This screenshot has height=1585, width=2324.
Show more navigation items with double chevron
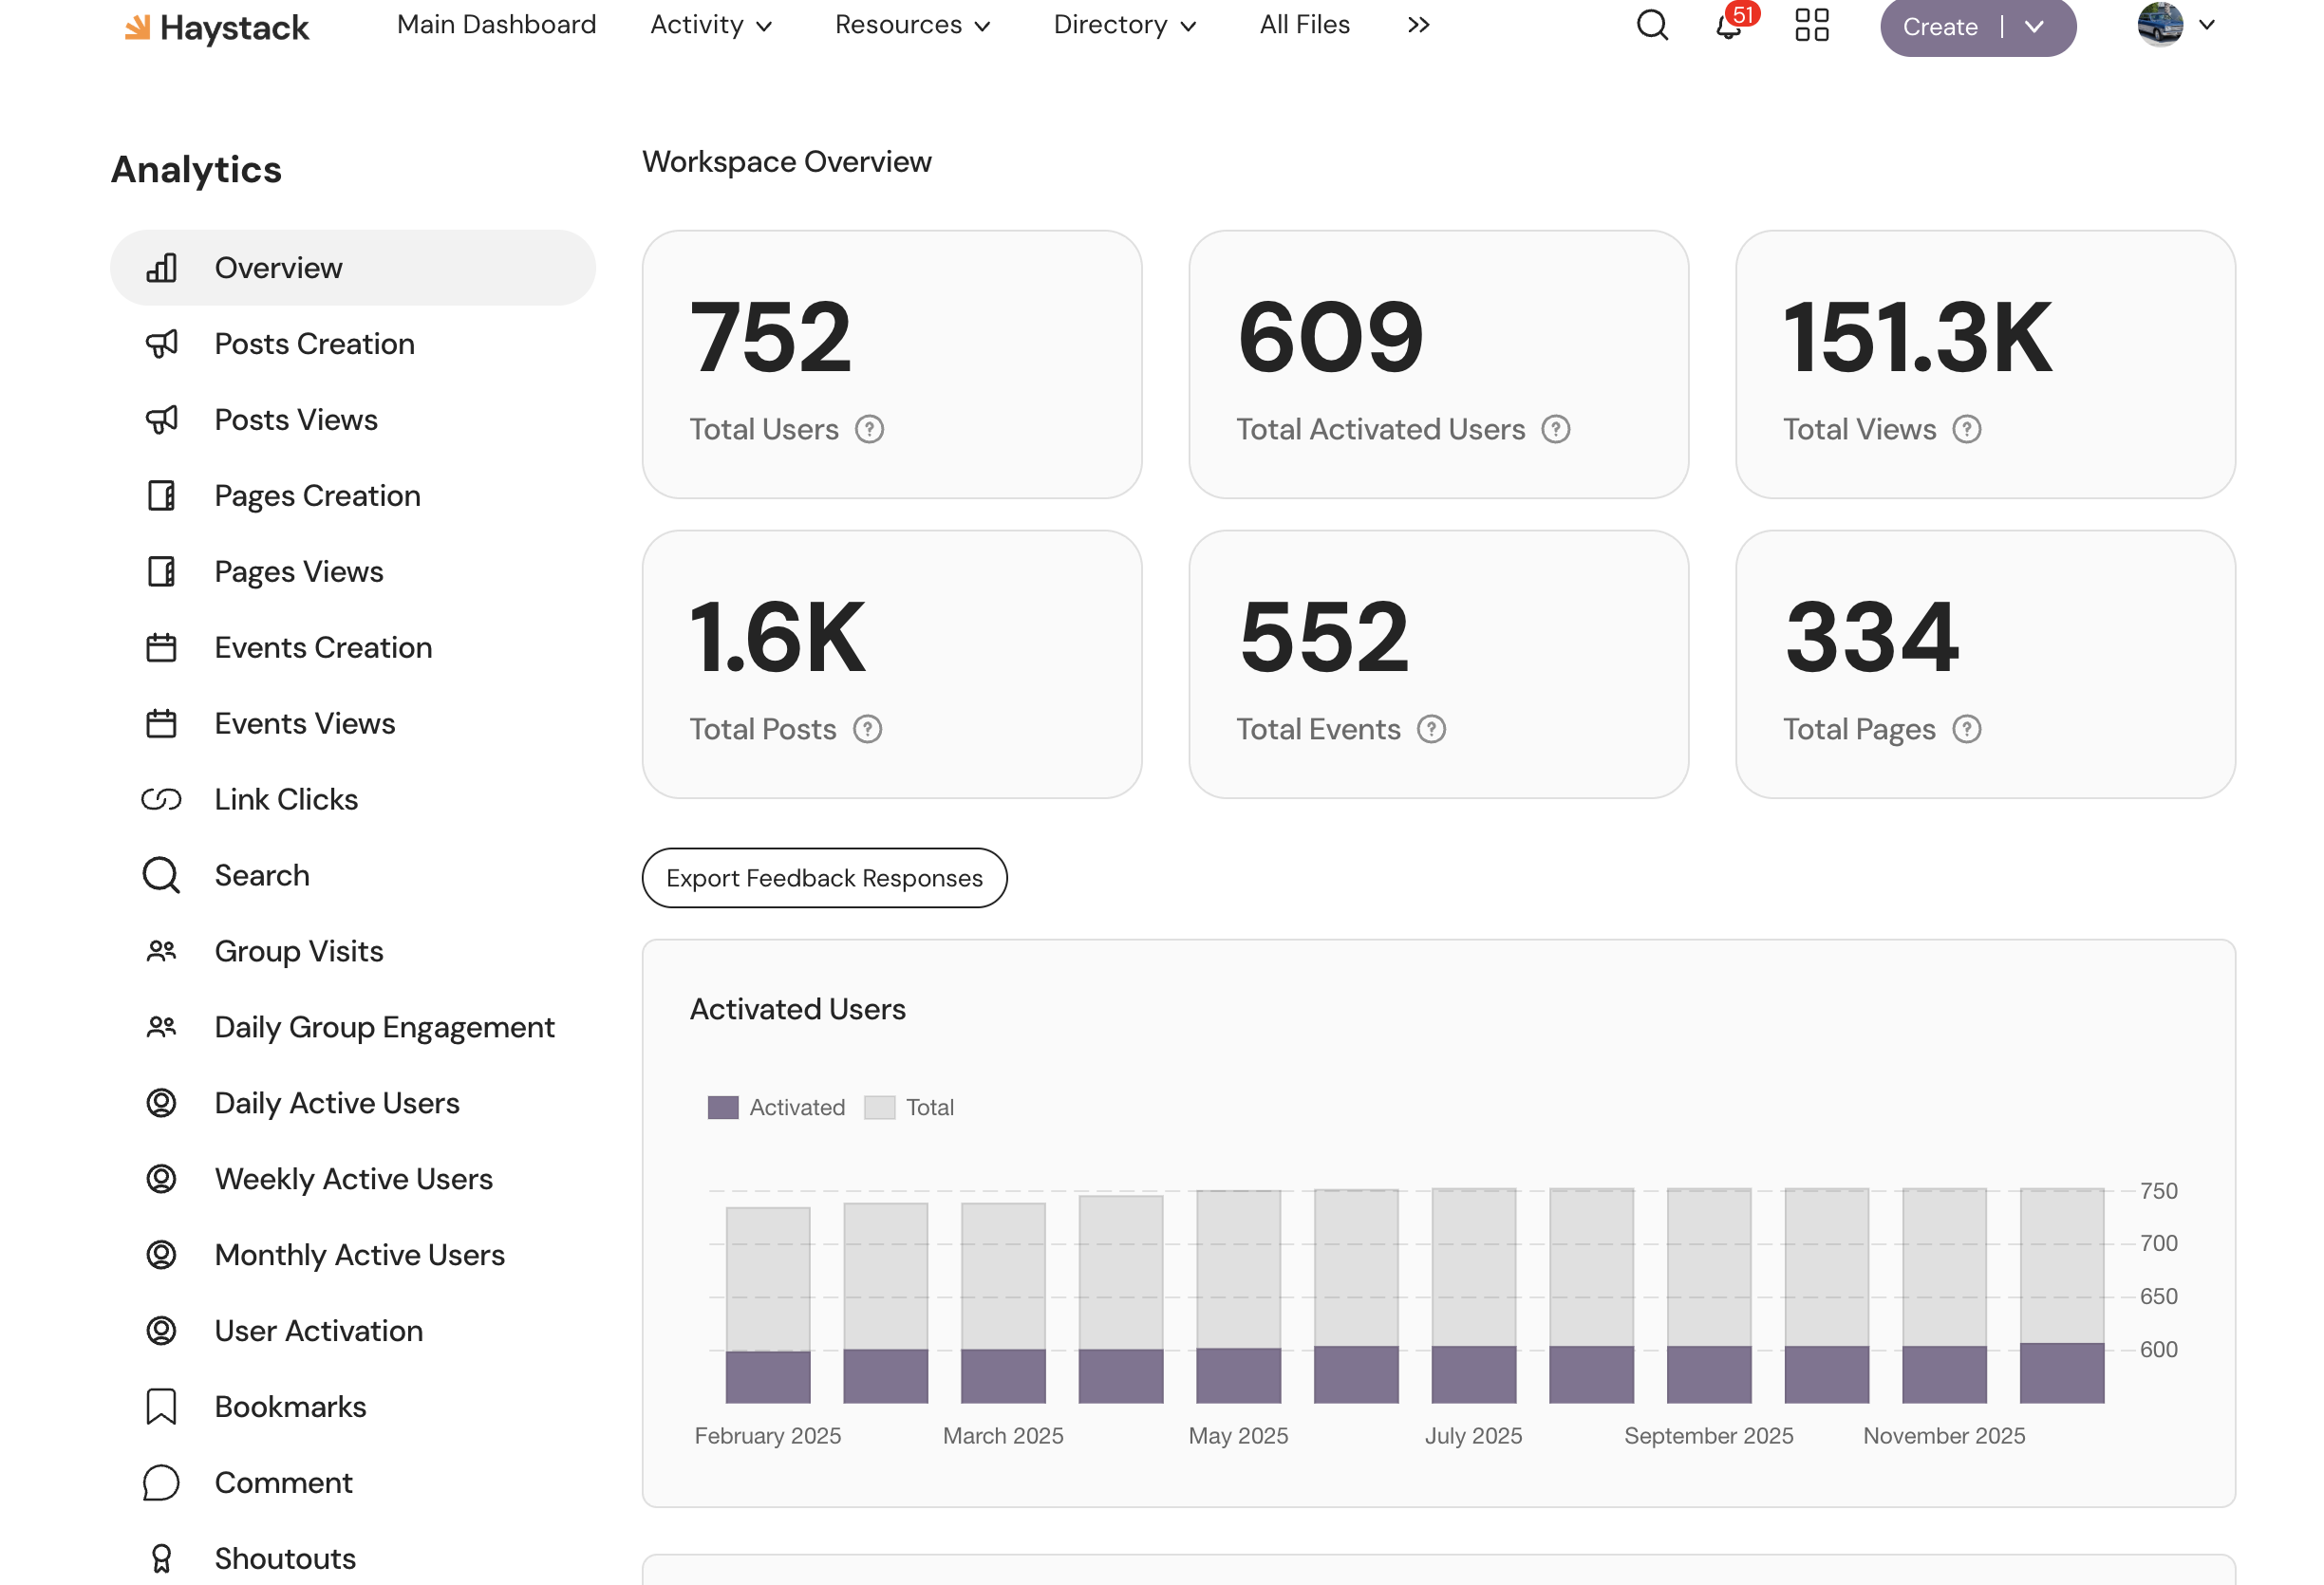1418,25
